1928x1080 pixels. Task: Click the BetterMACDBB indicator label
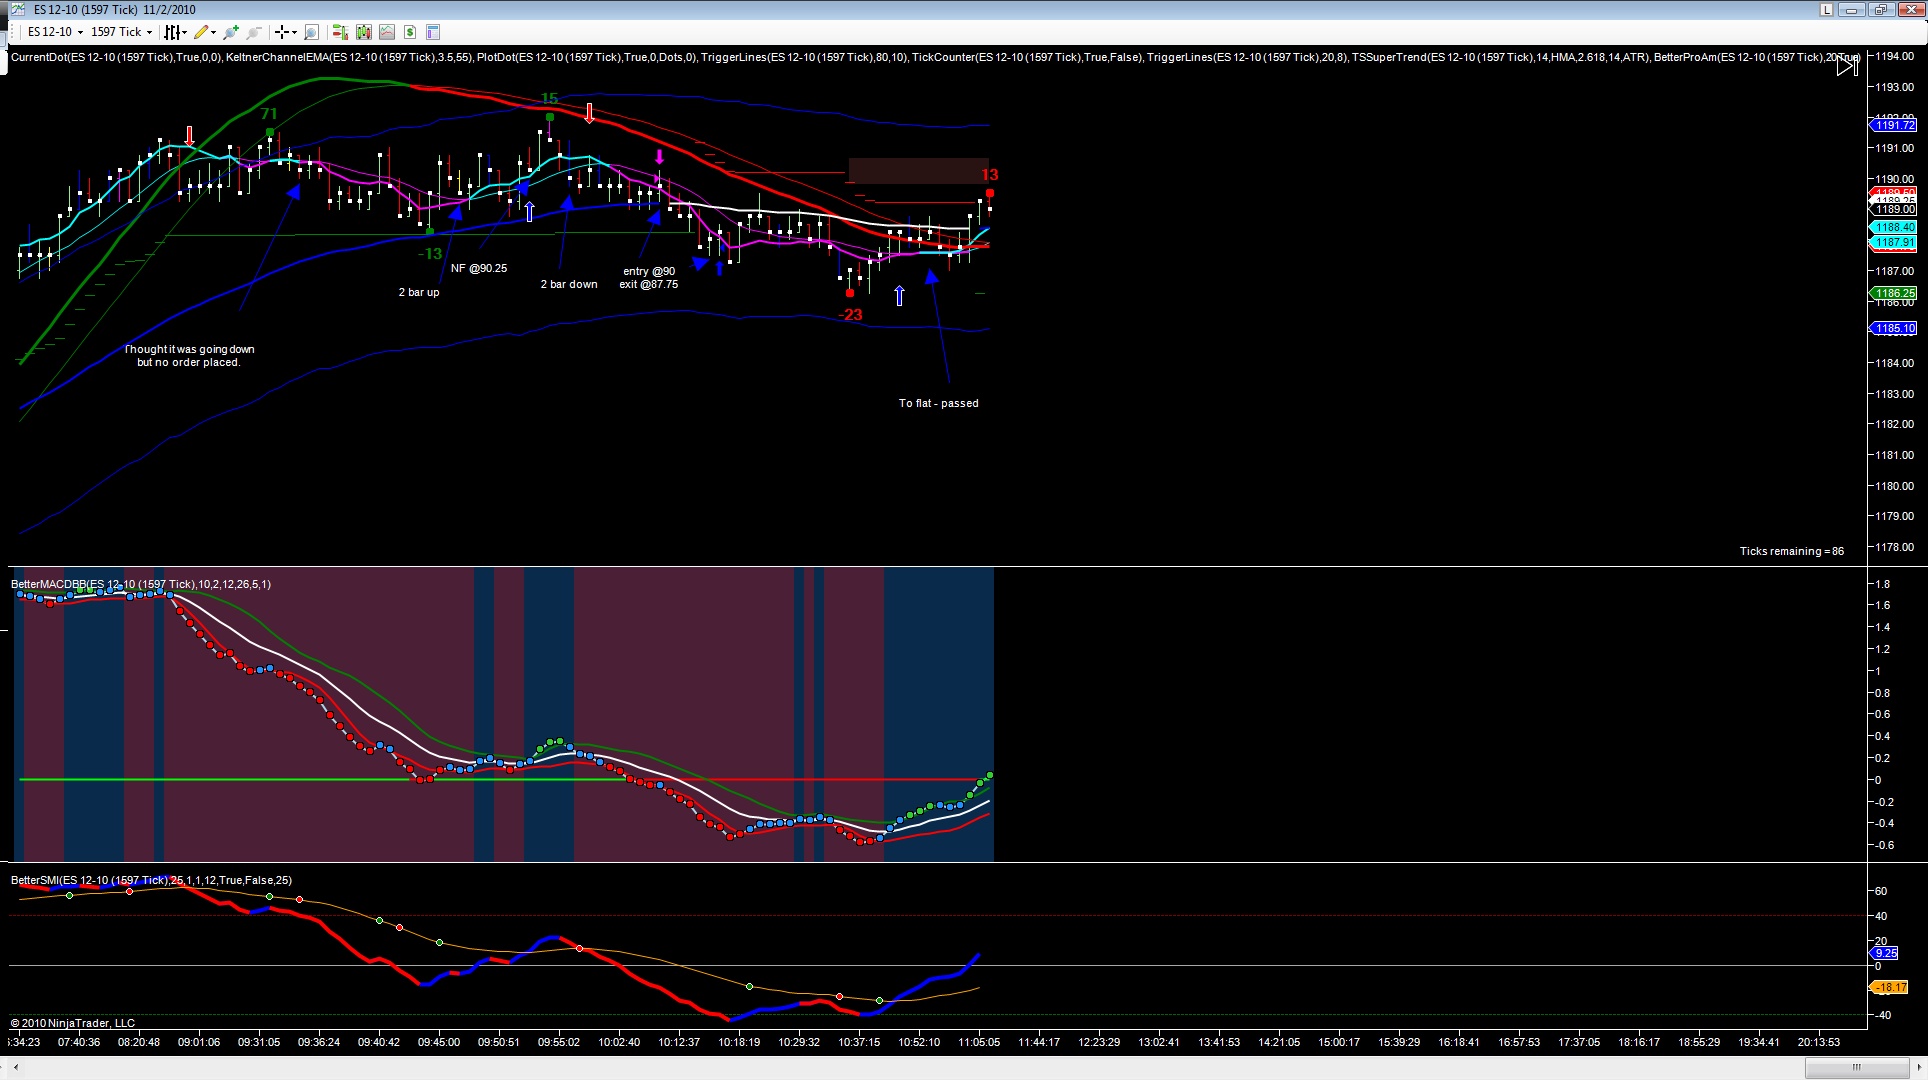coord(141,584)
